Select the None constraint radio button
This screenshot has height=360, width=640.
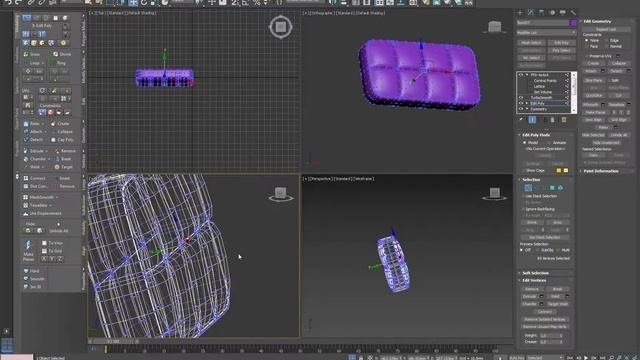pyautogui.click(x=587, y=40)
